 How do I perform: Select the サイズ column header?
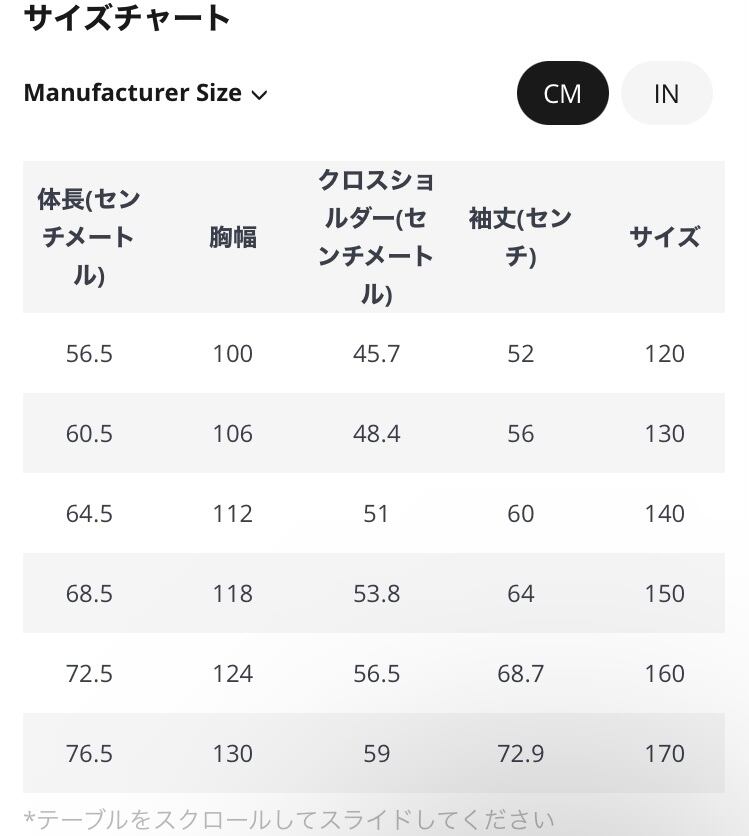(x=664, y=237)
